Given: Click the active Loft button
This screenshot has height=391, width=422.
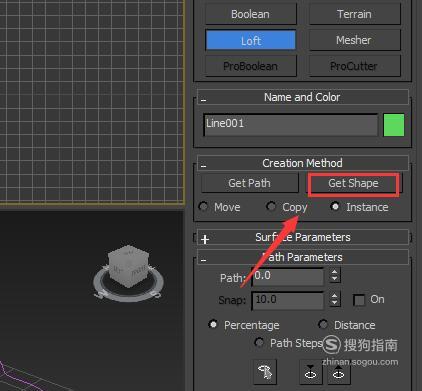Looking at the screenshot, I should click(x=251, y=40).
